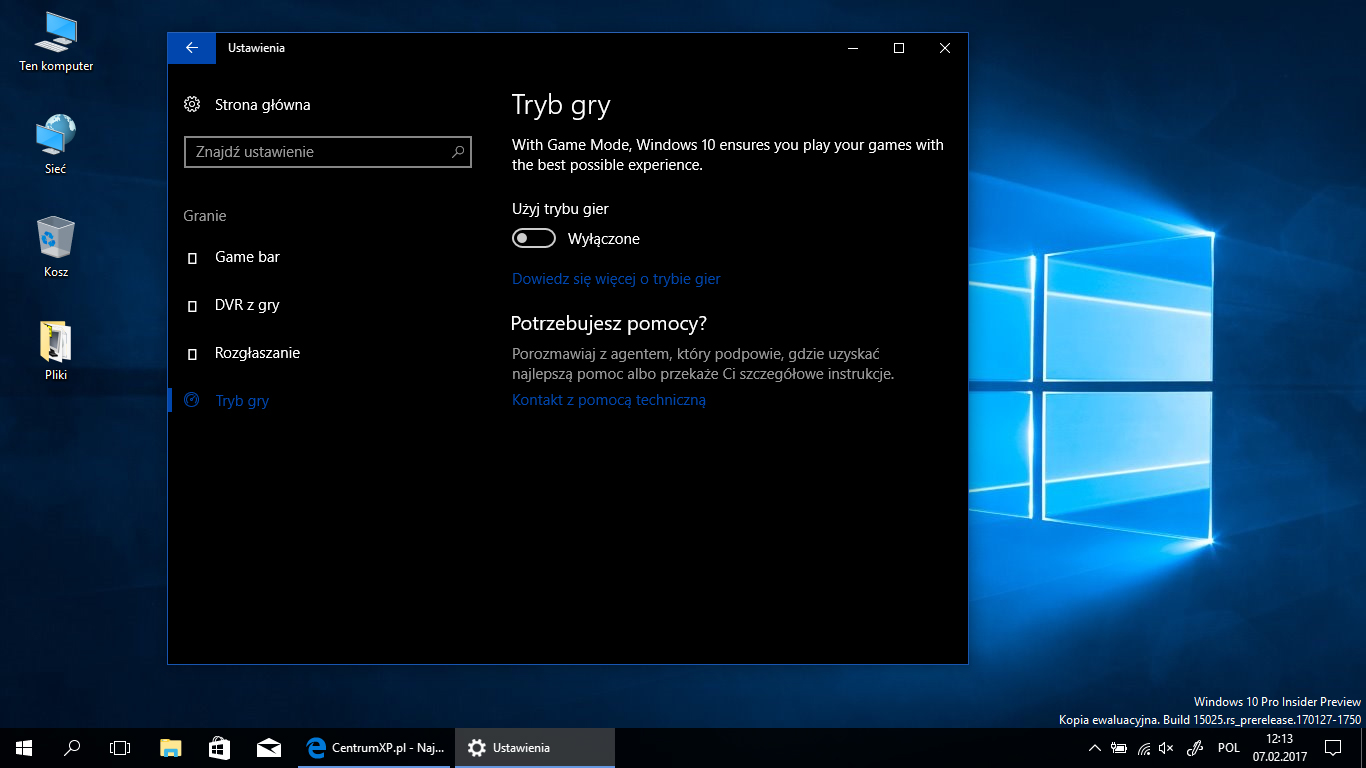Click the search magnifier in Znajdź ustawienie box
The height and width of the screenshot is (768, 1366).
(x=458, y=152)
